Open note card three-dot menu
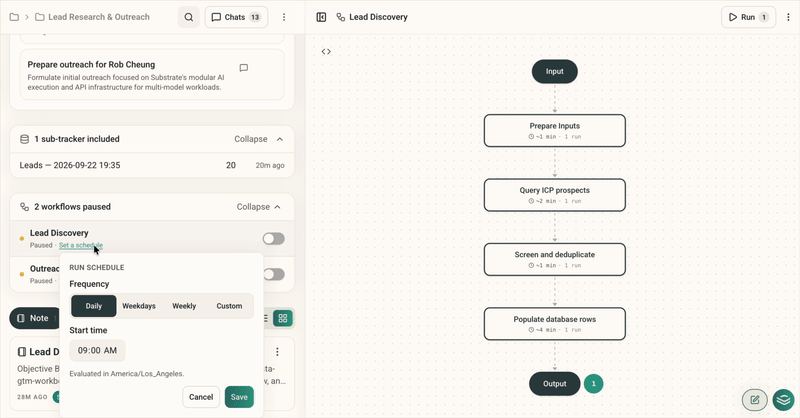This screenshot has width=800, height=418. (x=277, y=352)
